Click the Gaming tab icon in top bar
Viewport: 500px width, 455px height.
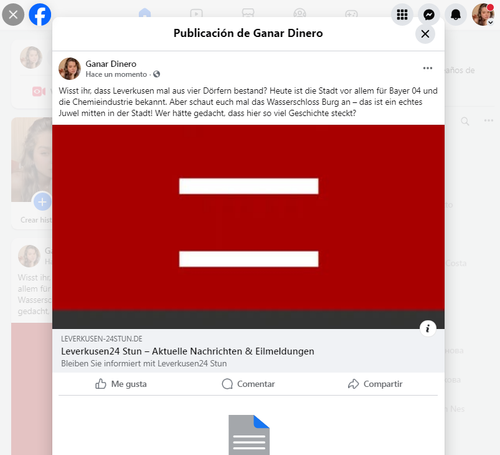tap(351, 13)
